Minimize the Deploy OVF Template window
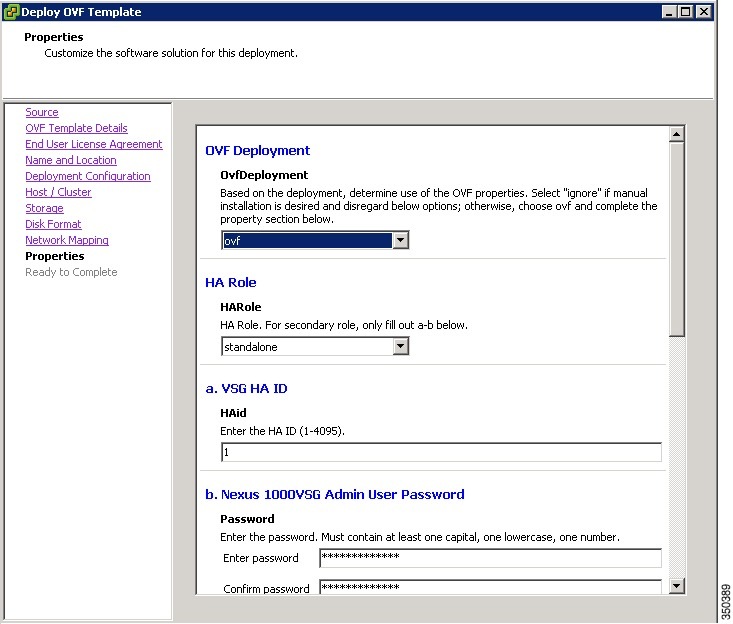733x624 pixels. coord(669,12)
